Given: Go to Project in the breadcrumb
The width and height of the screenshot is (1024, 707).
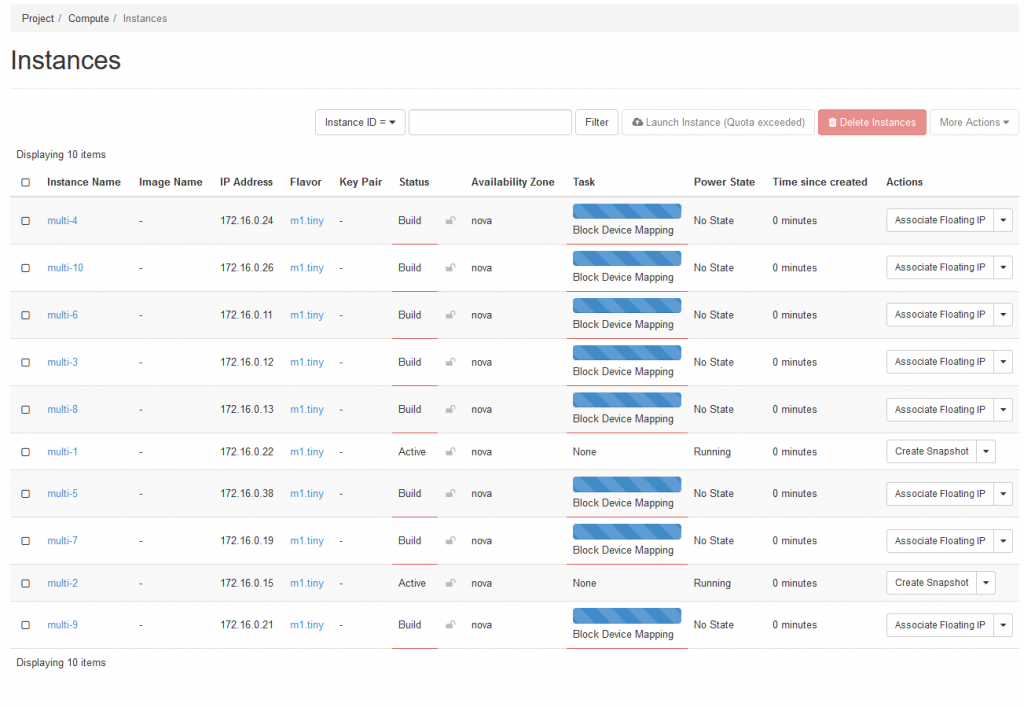Looking at the screenshot, I should (38, 18).
